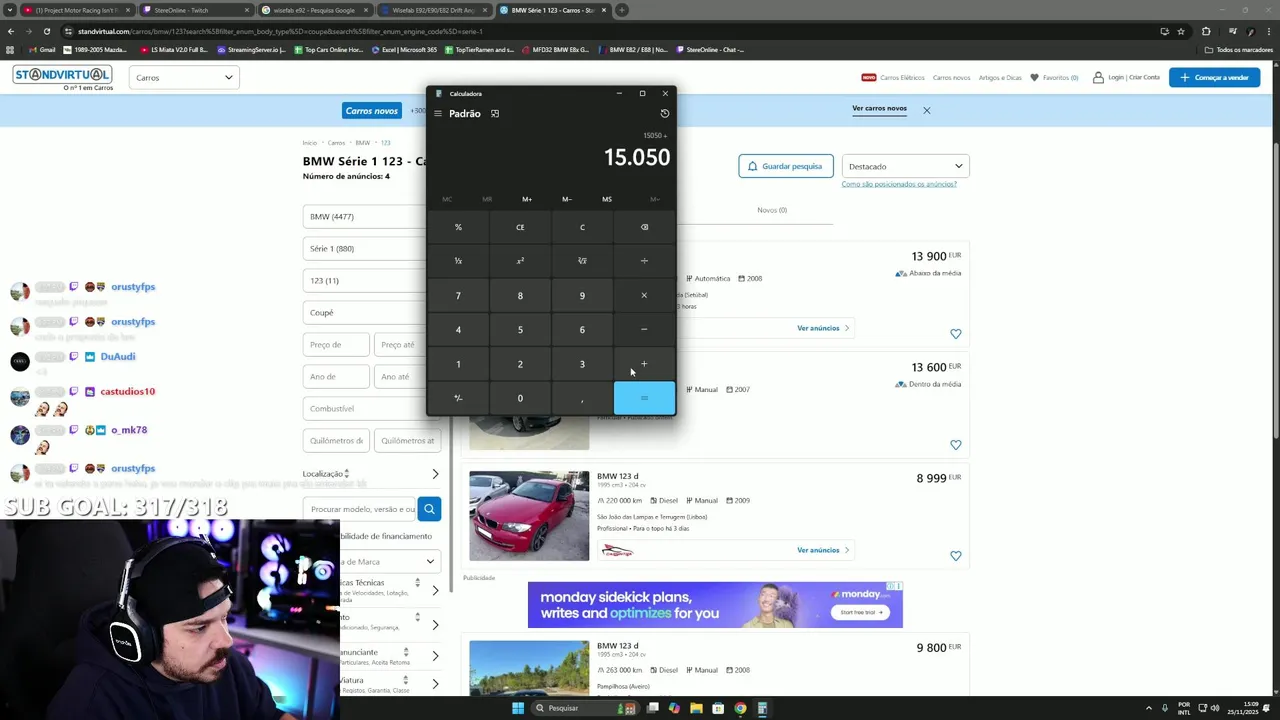The image size is (1280, 720).
Task: Click the M- memory subtract button
Action: click(x=567, y=199)
